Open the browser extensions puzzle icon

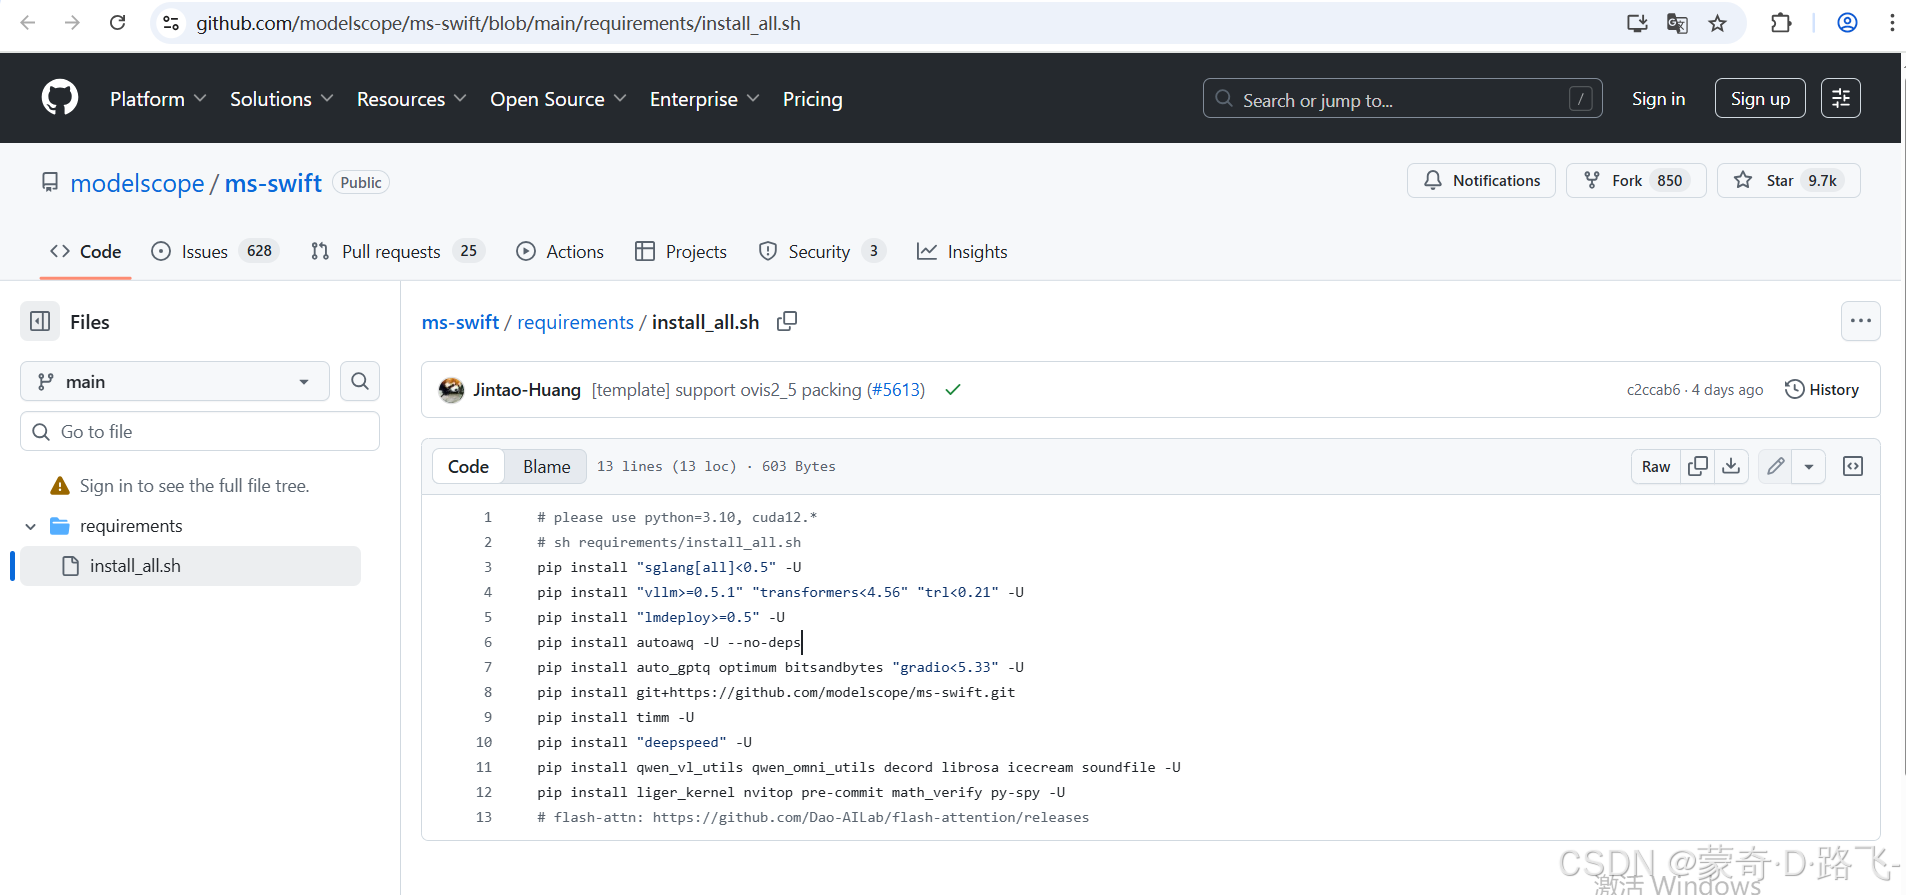pos(1781,23)
